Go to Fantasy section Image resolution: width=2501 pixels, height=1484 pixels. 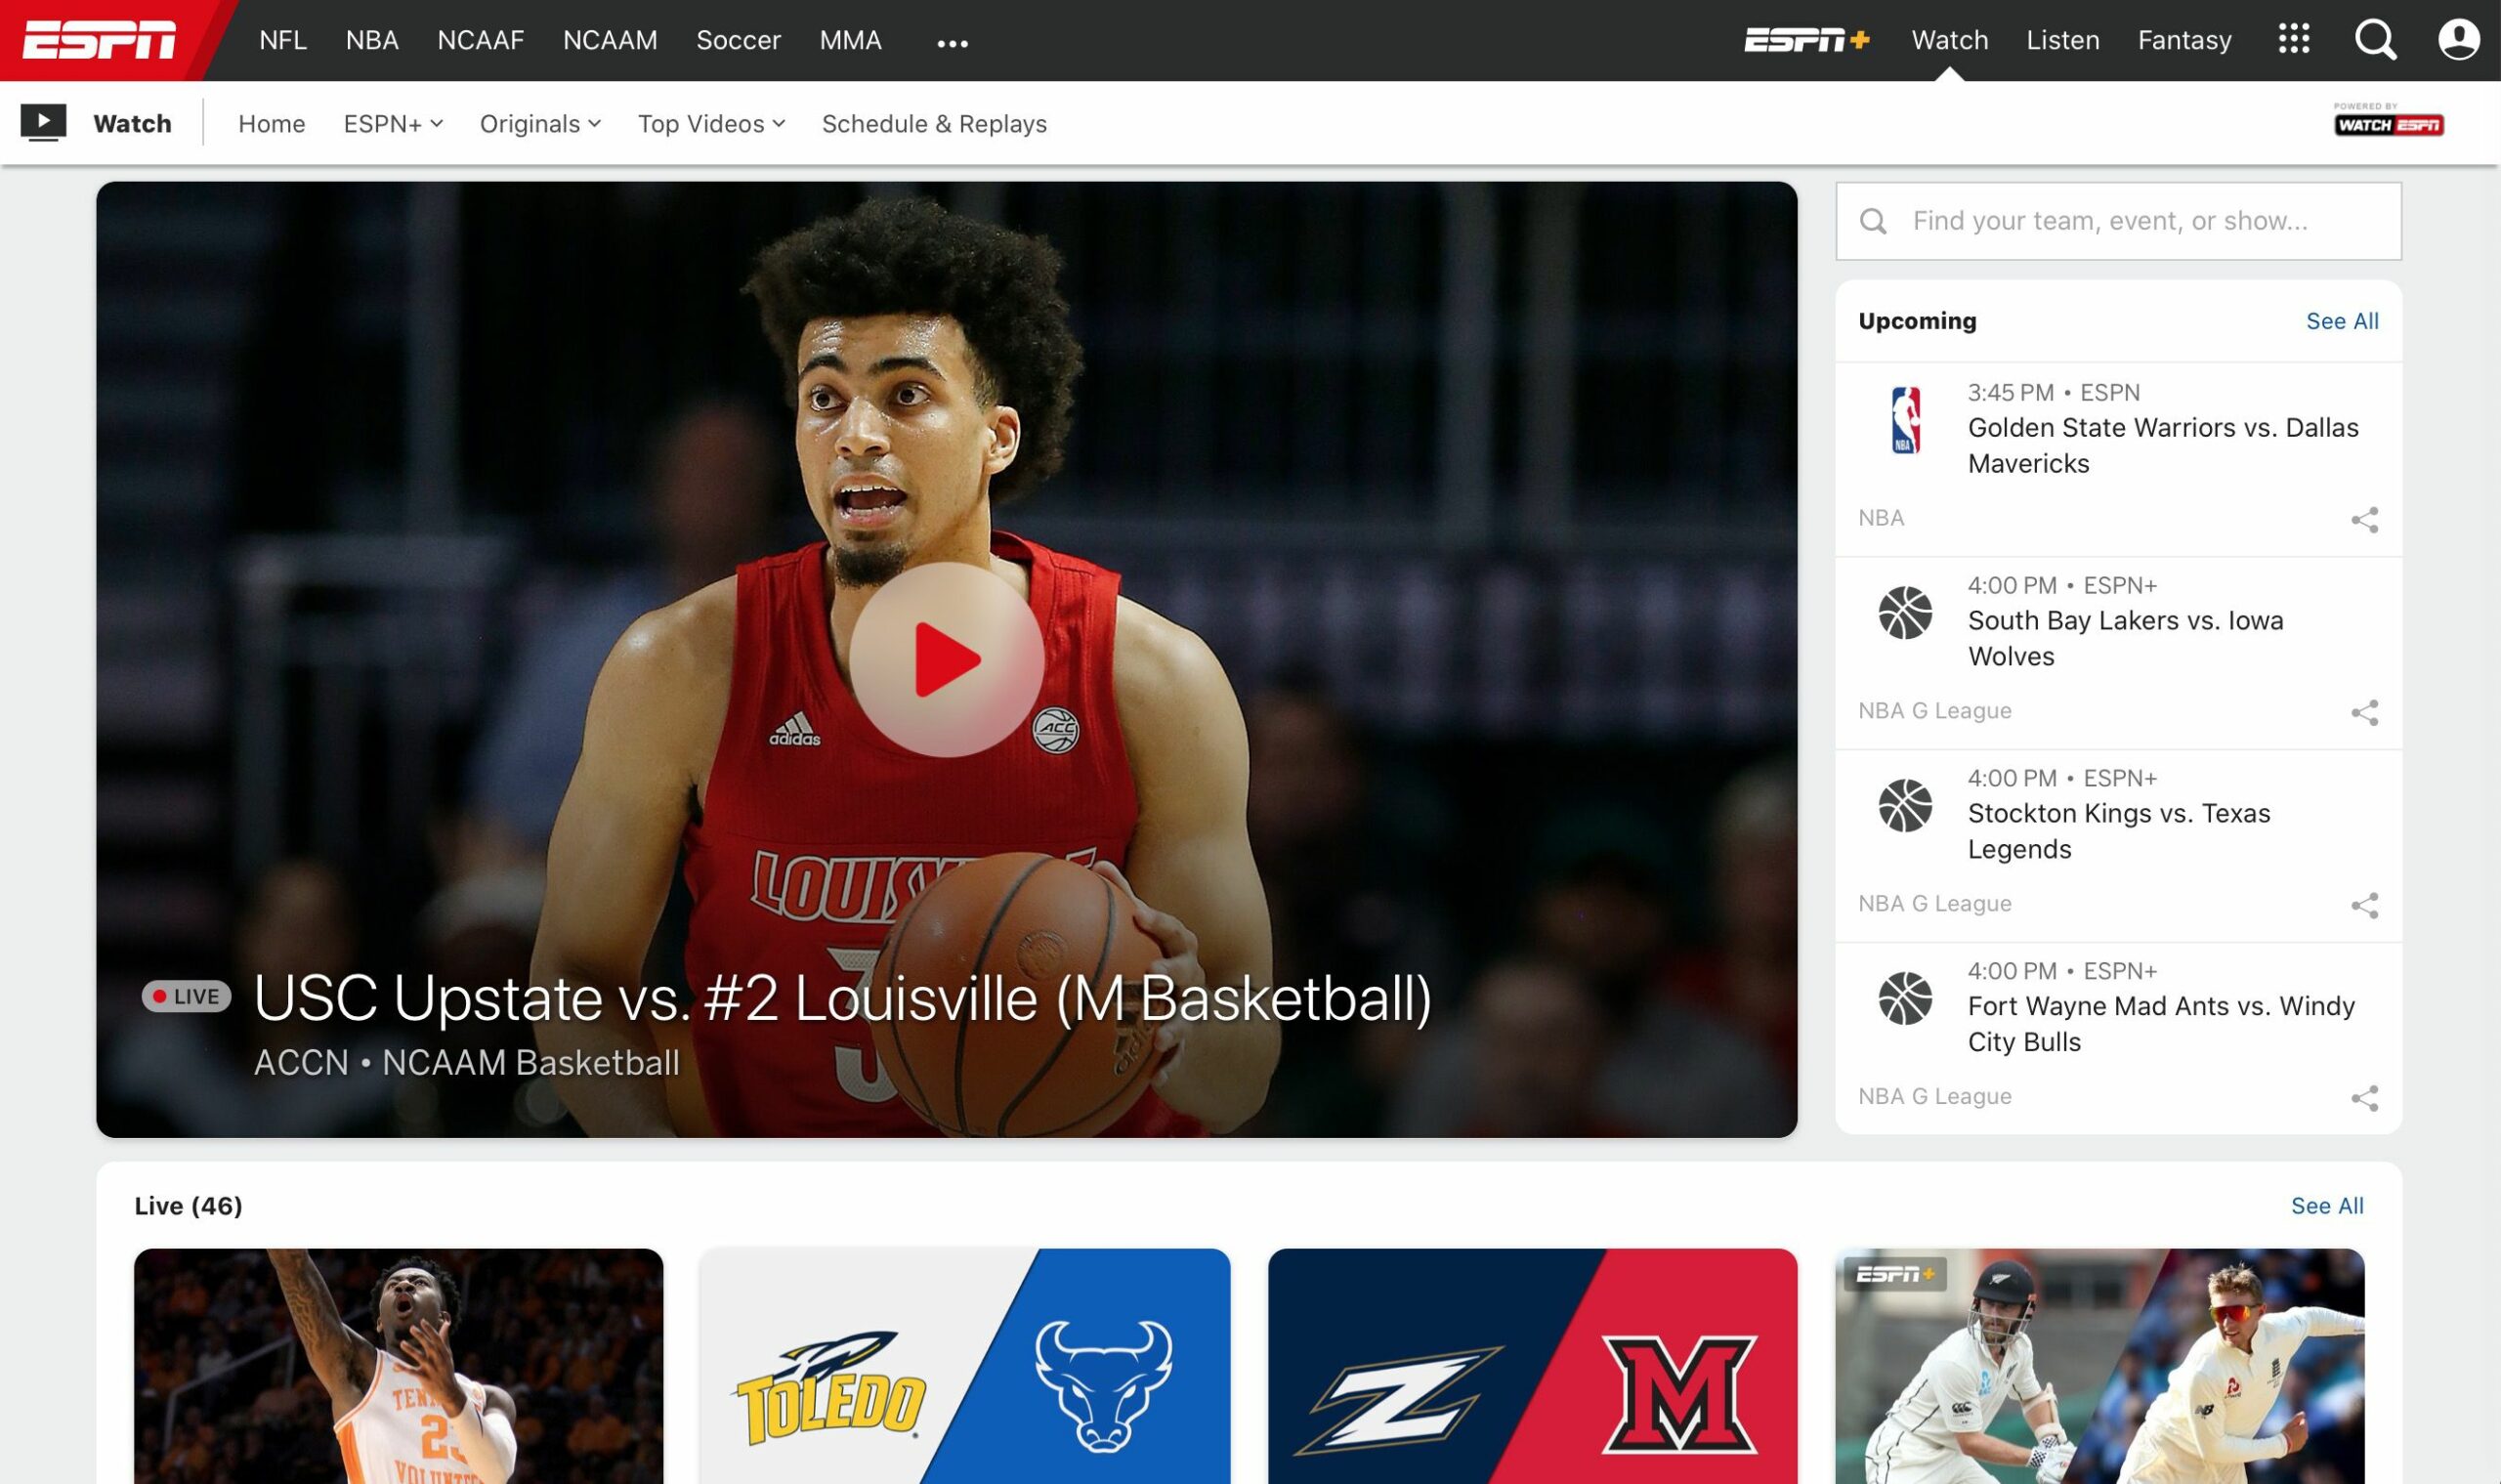point(2185,40)
